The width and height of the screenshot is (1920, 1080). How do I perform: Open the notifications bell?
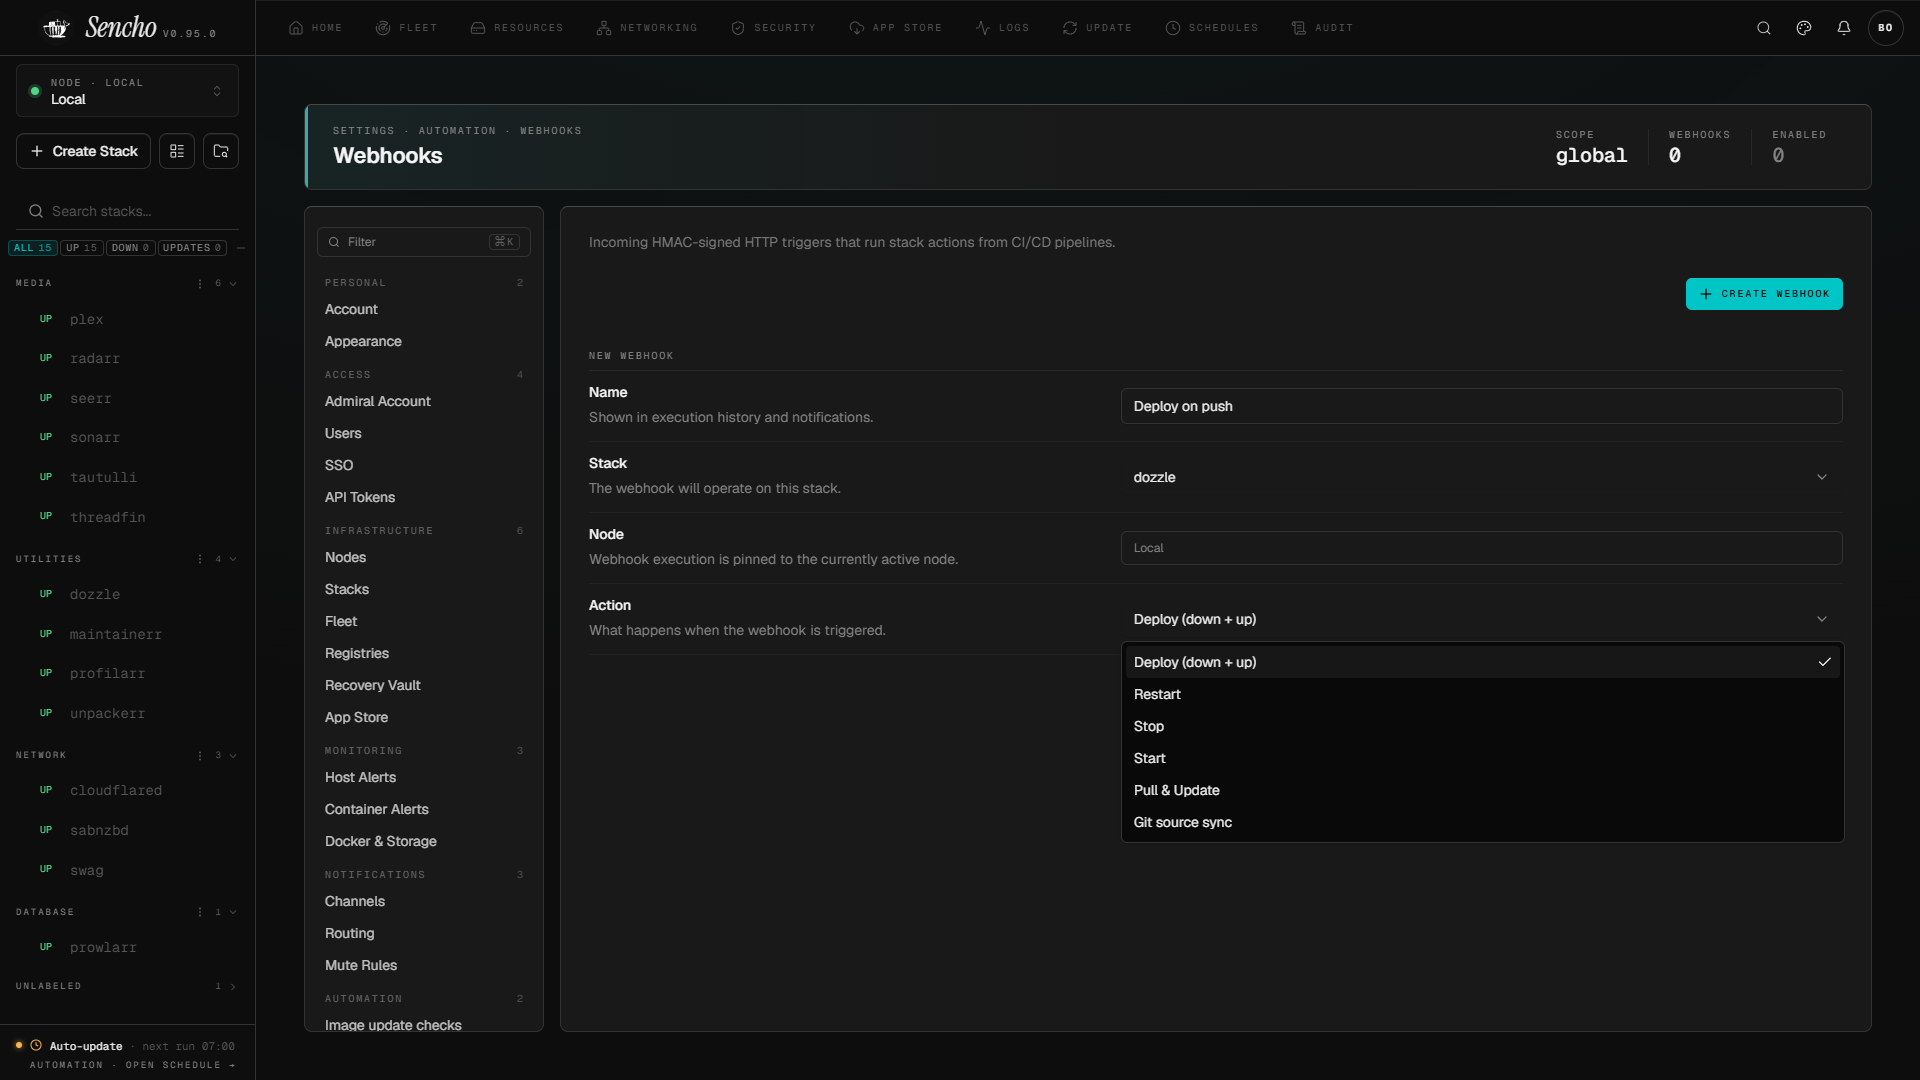pos(1844,28)
